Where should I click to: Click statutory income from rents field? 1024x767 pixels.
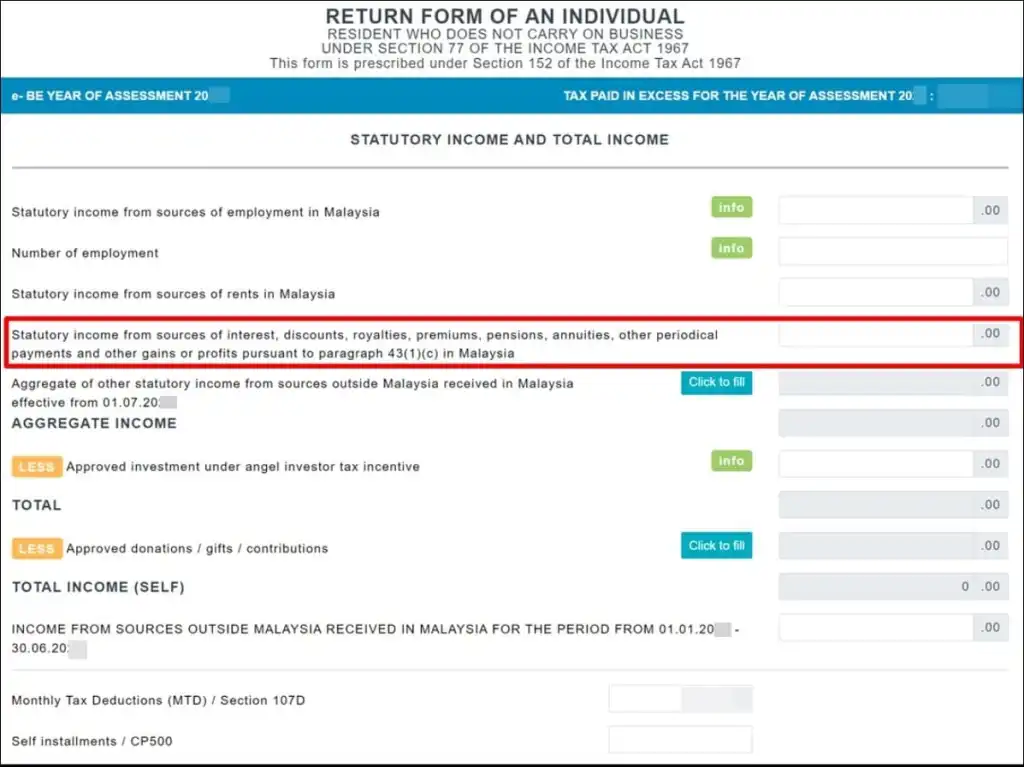[x=875, y=292]
